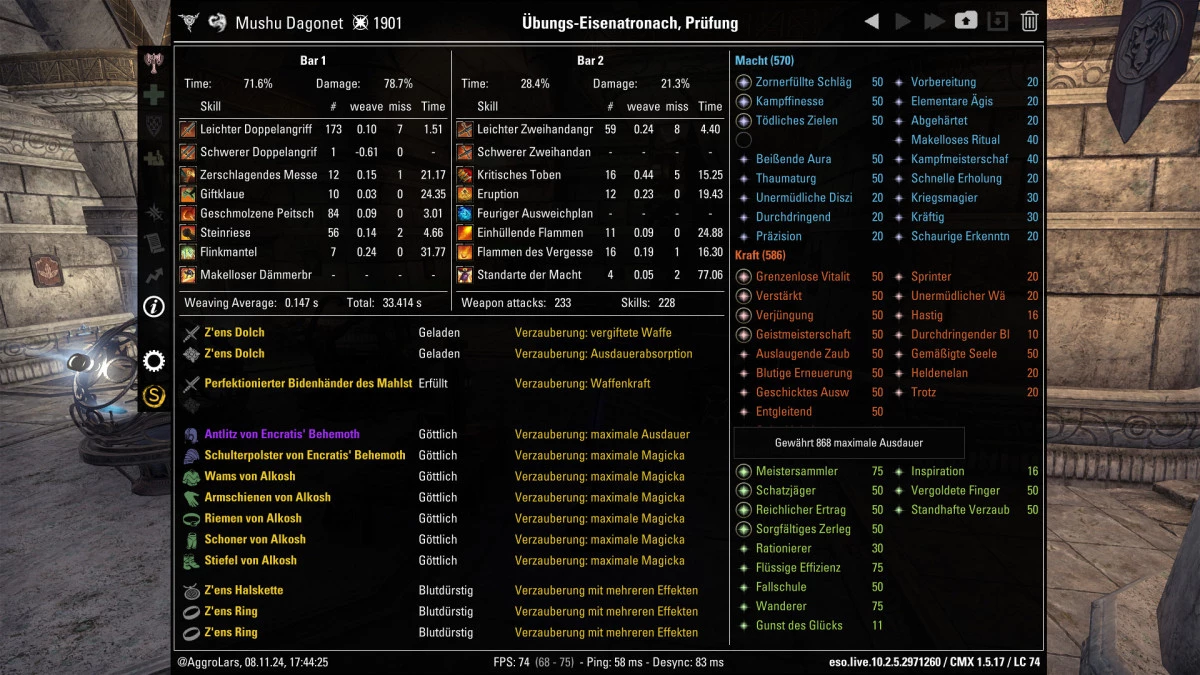Click the Bar 1 header
This screenshot has height=675, width=1200.
313,61
